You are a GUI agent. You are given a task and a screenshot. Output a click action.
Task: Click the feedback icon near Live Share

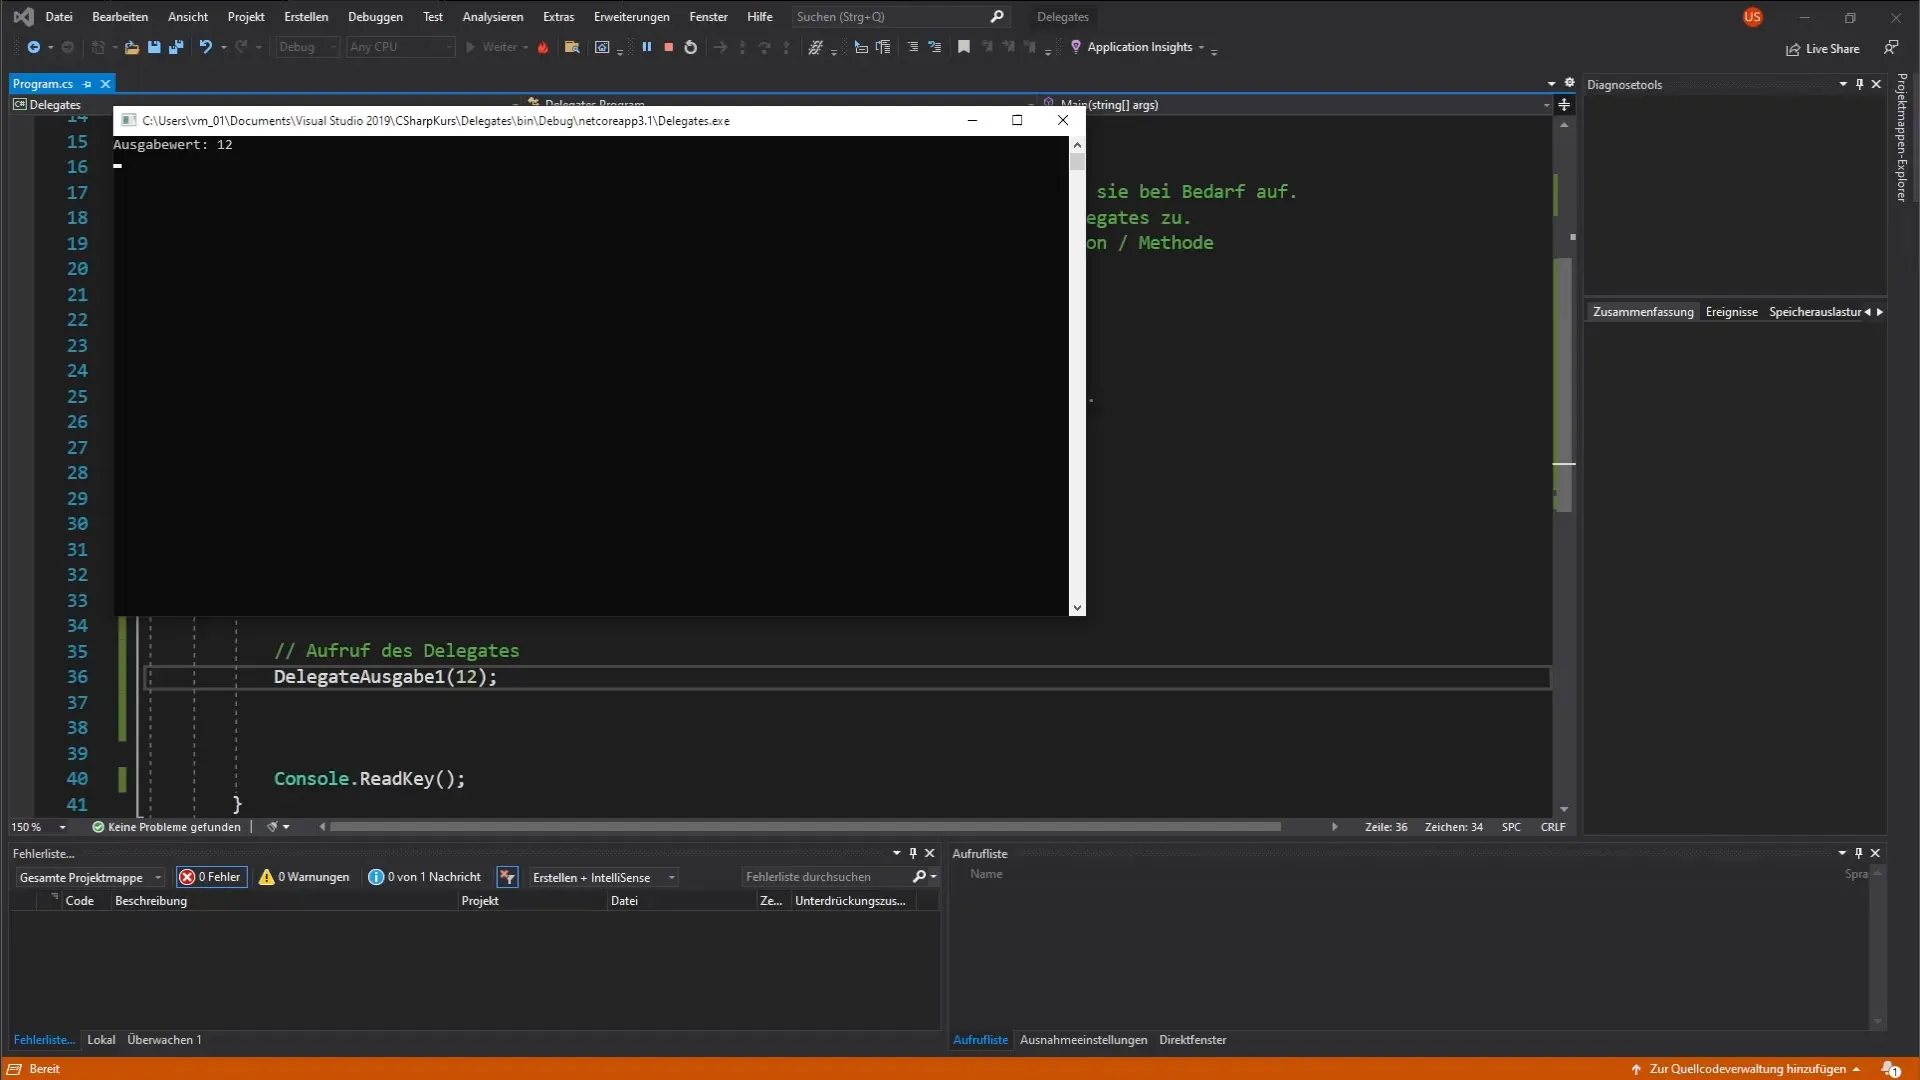pyautogui.click(x=1891, y=48)
